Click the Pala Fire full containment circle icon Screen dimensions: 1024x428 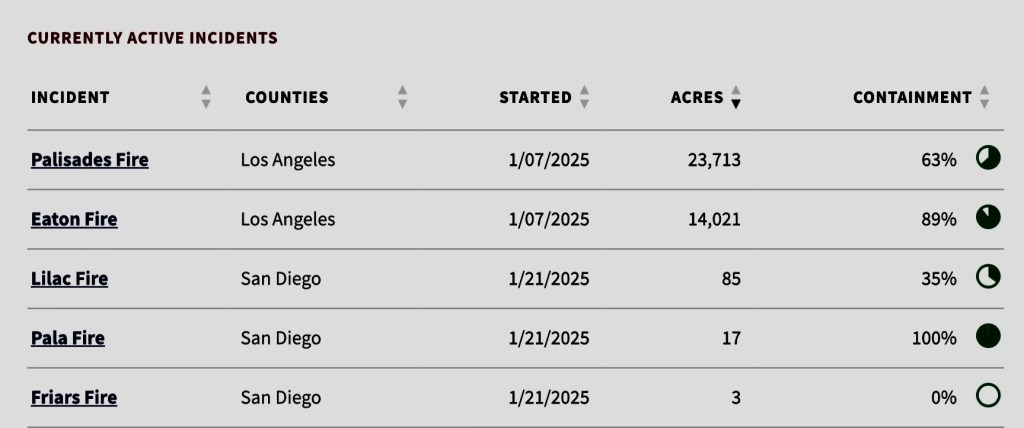[988, 337]
